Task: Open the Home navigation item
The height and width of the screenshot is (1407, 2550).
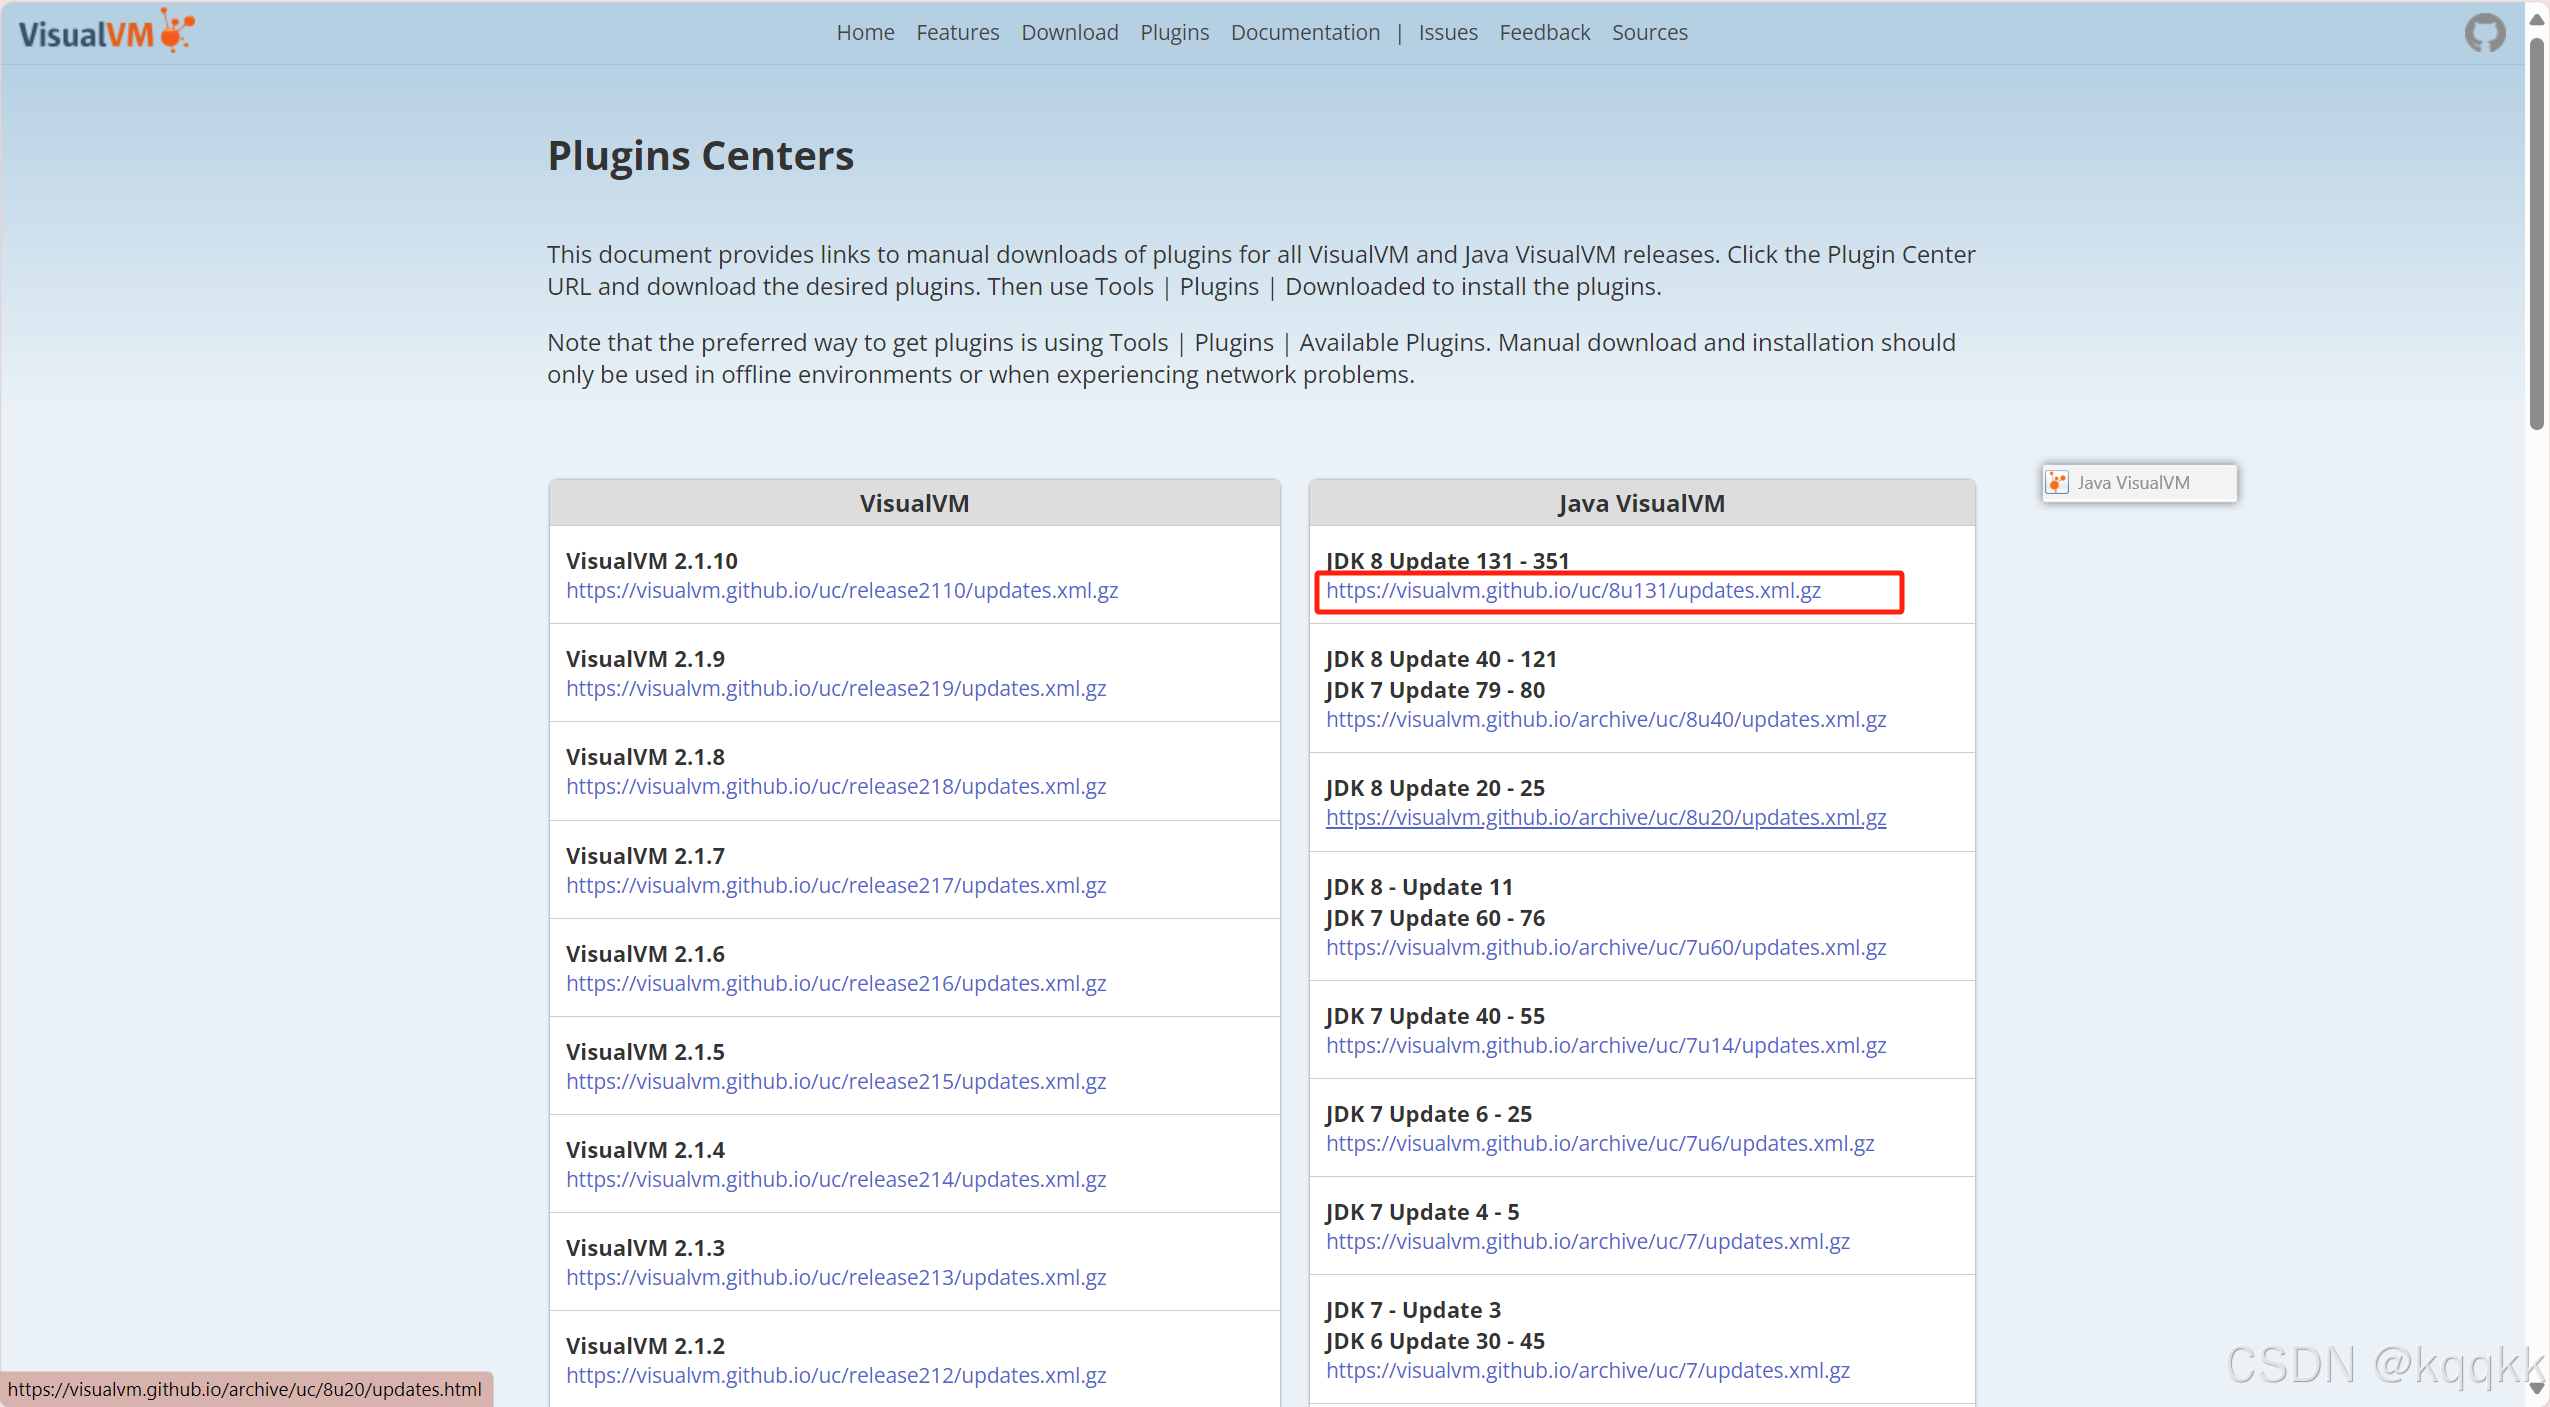Action: point(865,33)
